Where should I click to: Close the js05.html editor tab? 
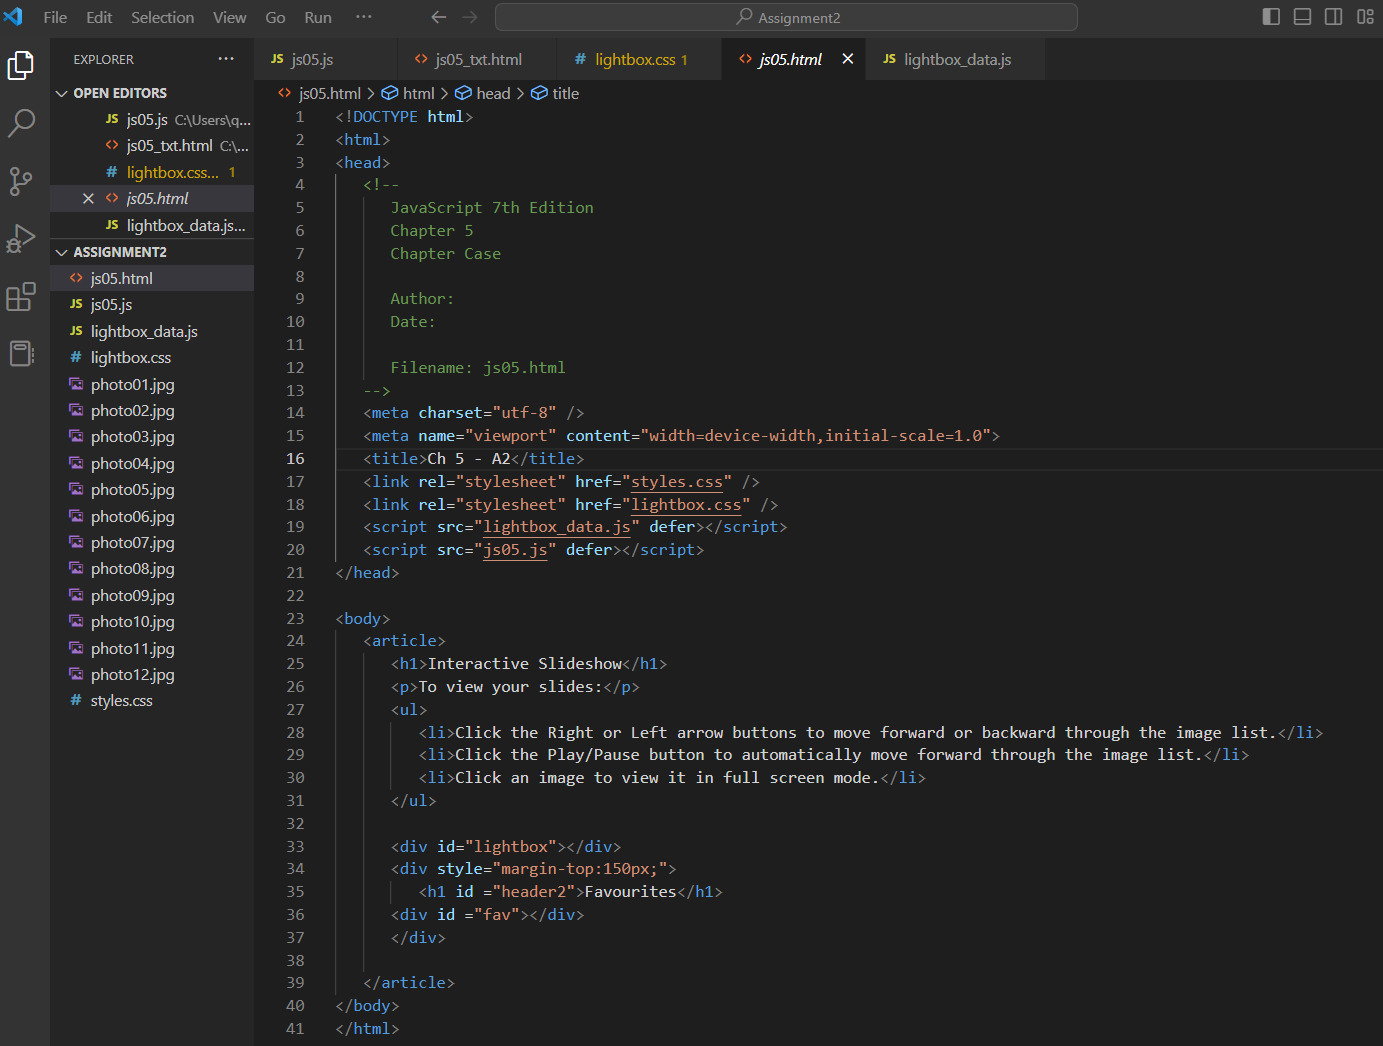(x=848, y=59)
